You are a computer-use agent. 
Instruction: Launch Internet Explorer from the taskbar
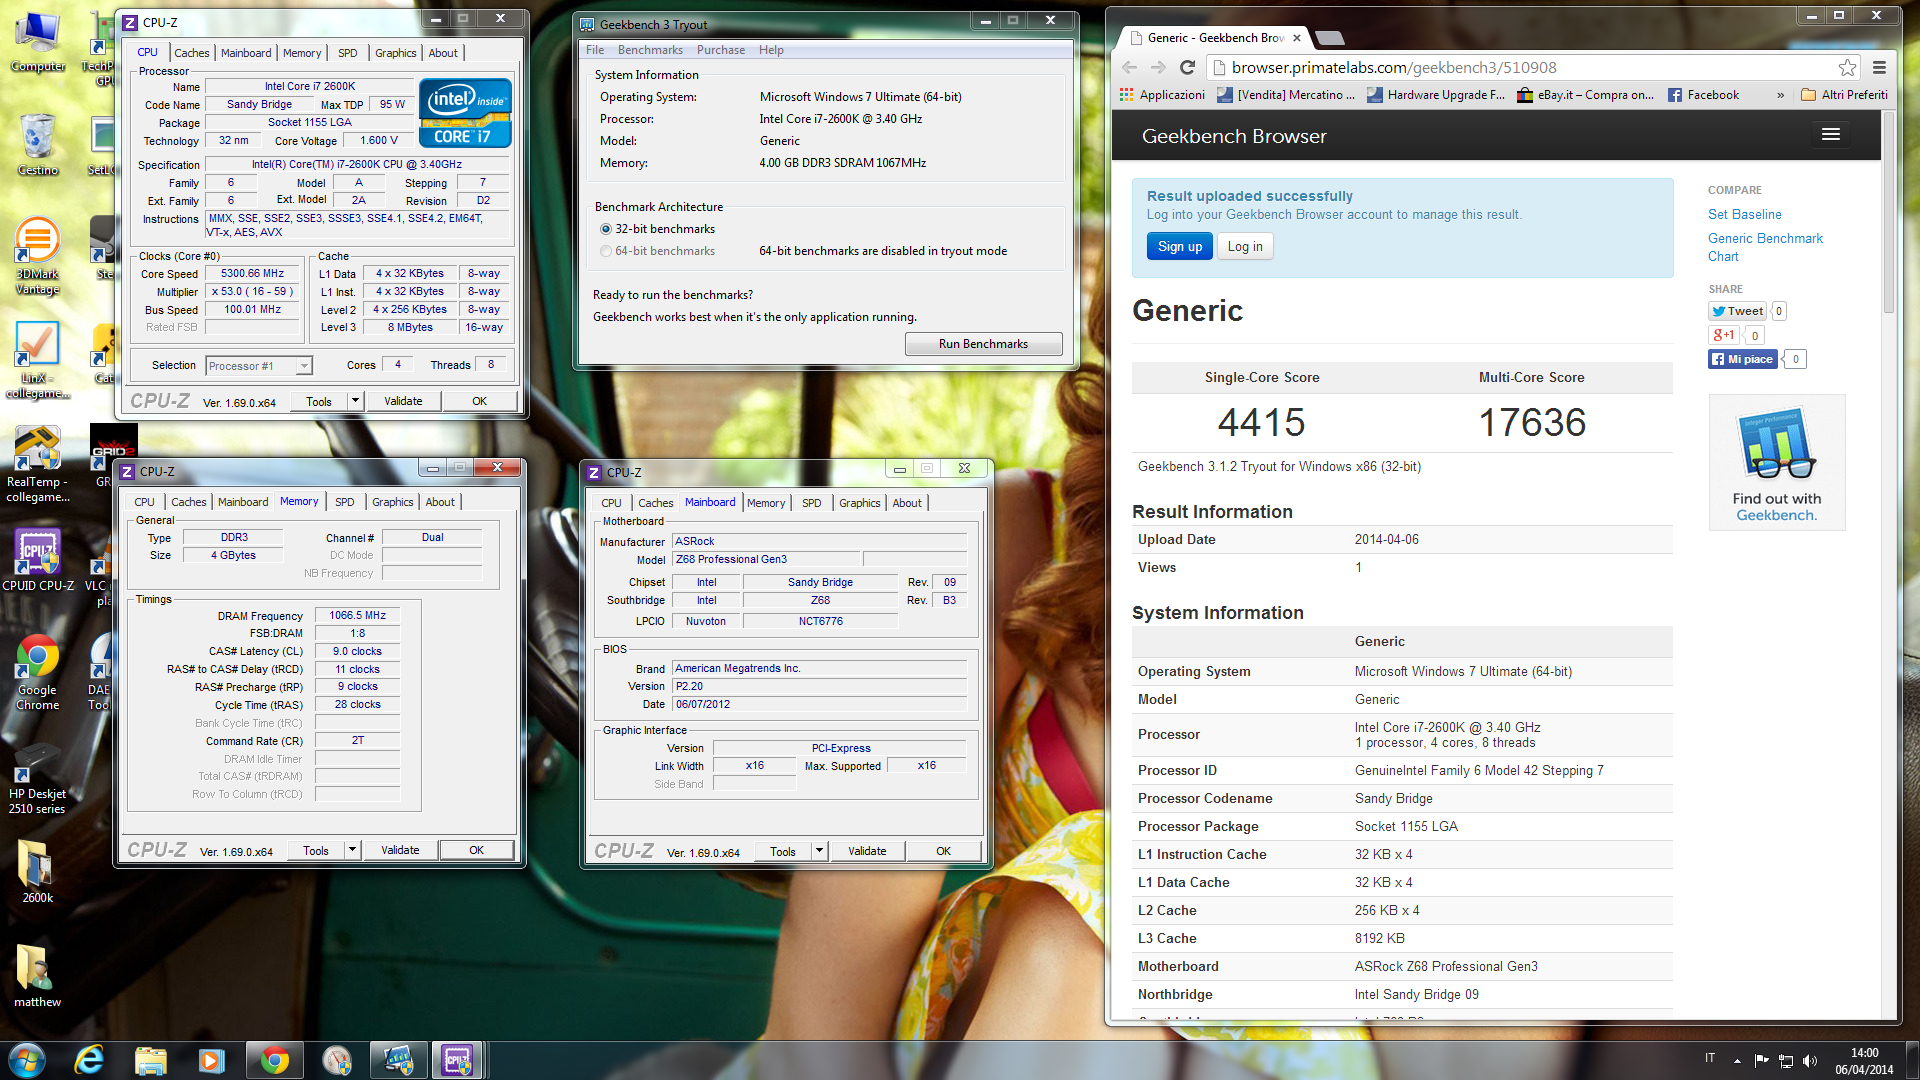pyautogui.click(x=89, y=1060)
